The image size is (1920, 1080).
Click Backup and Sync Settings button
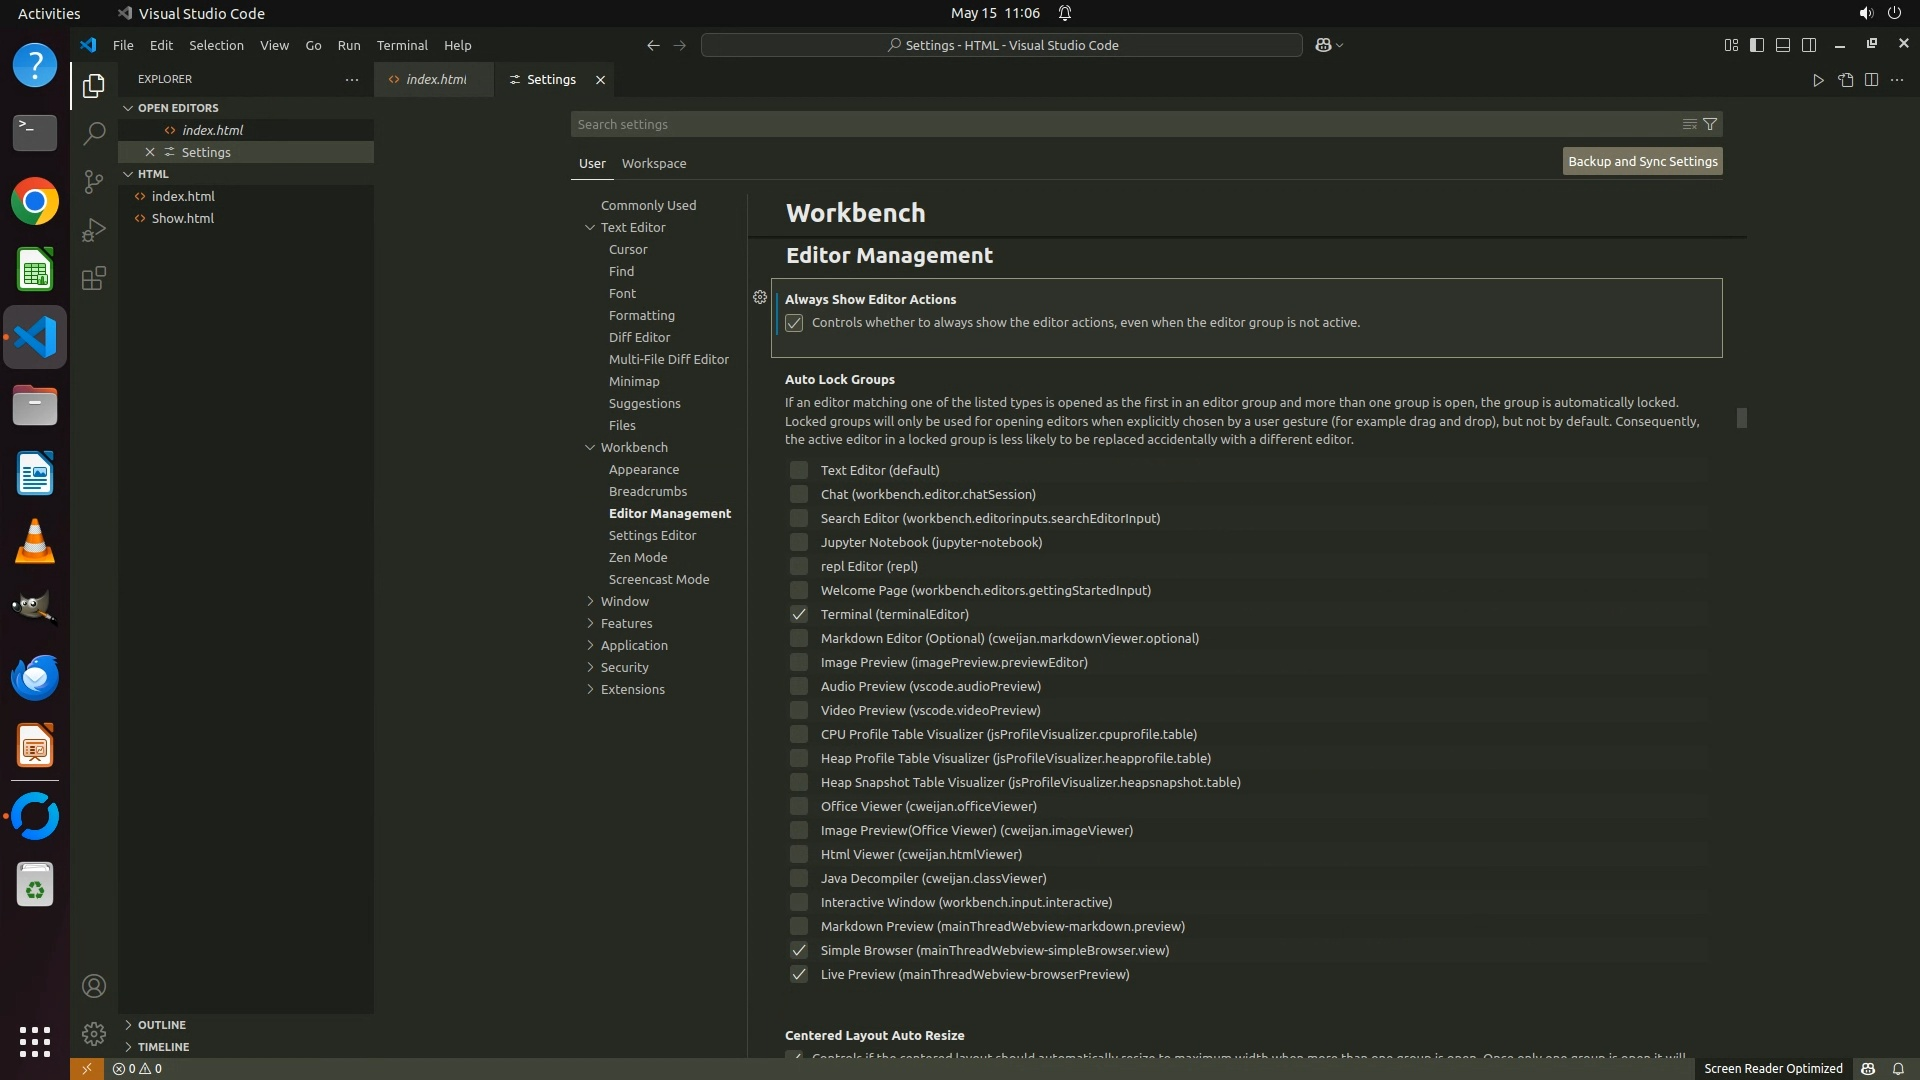click(x=1642, y=161)
